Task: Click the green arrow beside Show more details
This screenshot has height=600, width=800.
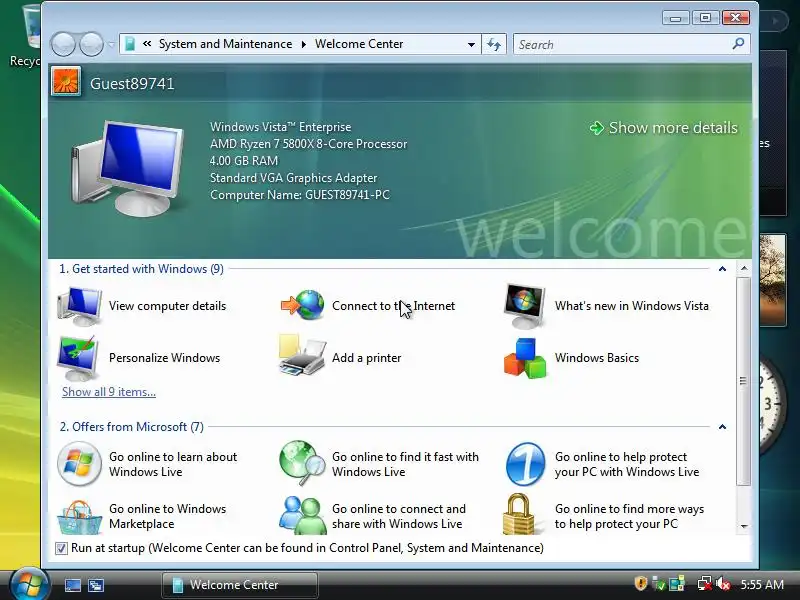Action: coord(596,128)
